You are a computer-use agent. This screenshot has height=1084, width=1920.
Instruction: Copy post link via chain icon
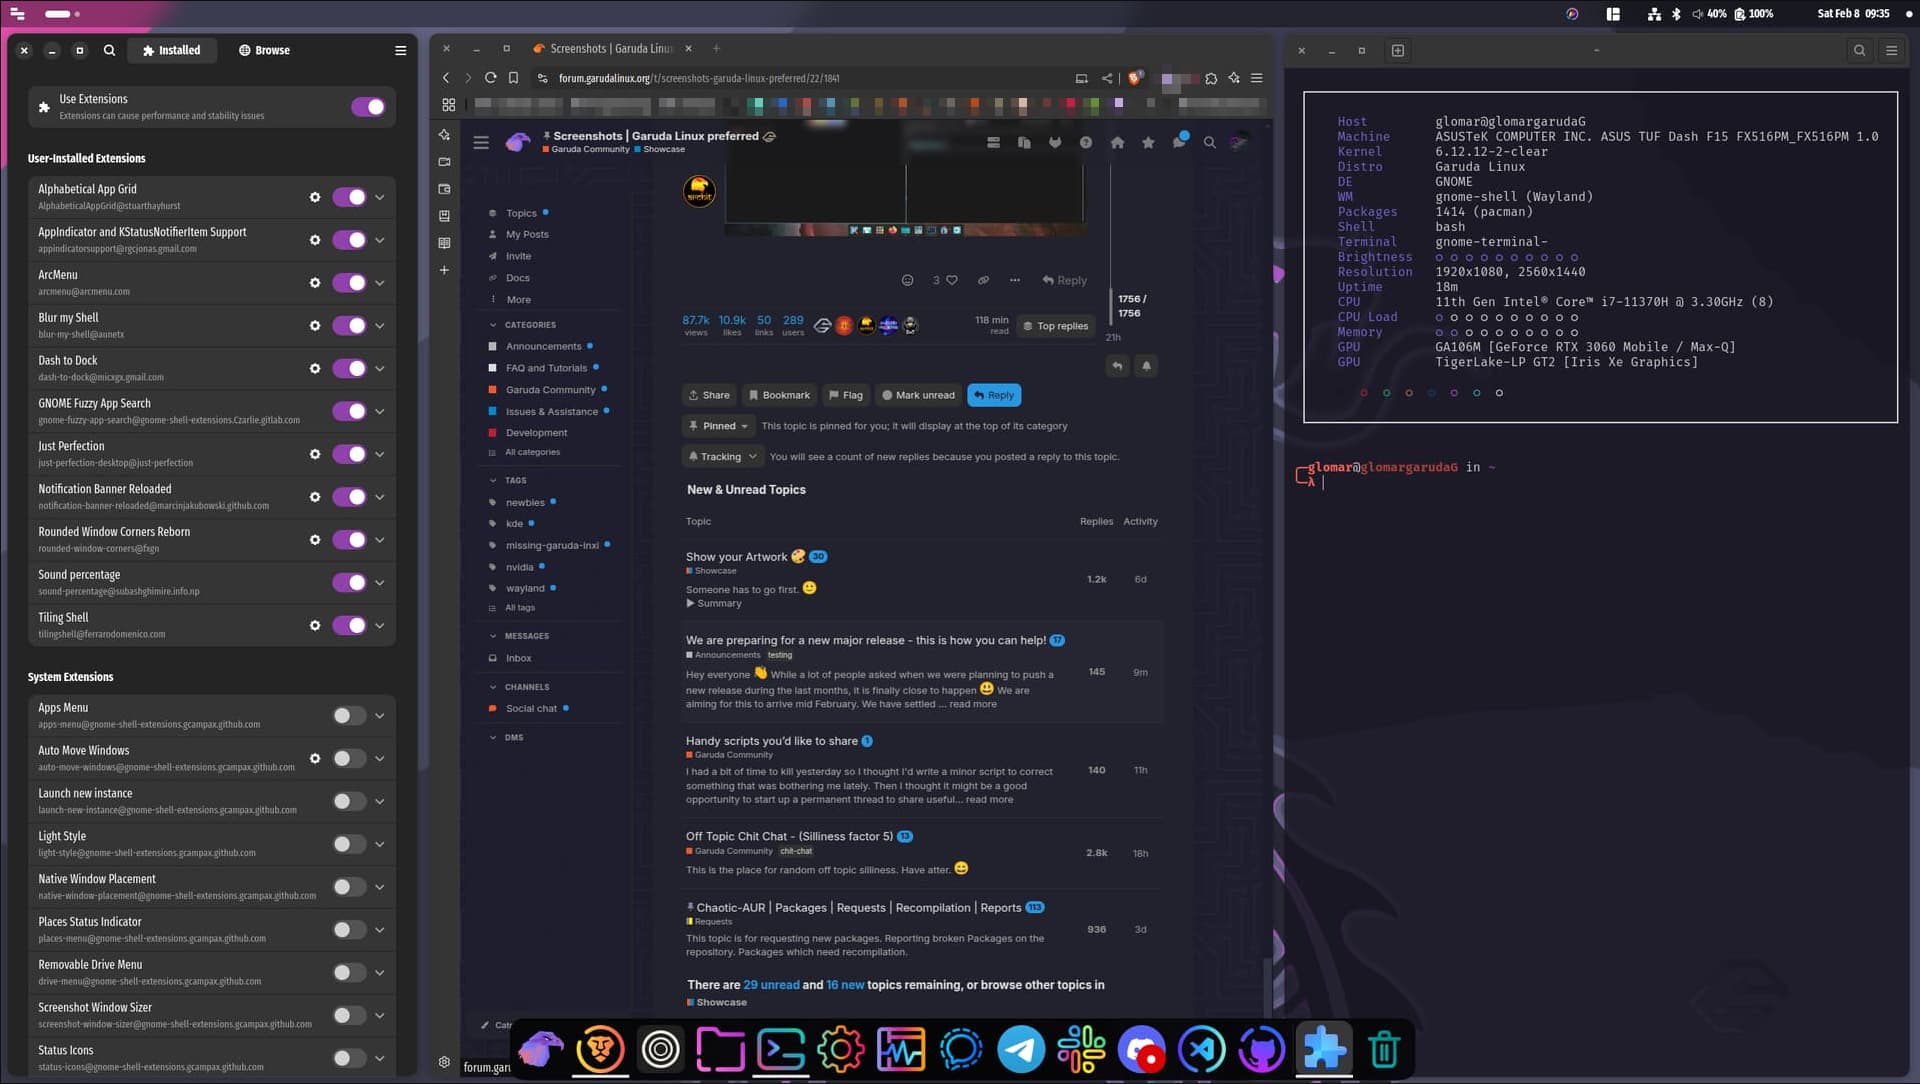pyautogui.click(x=983, y=280)
